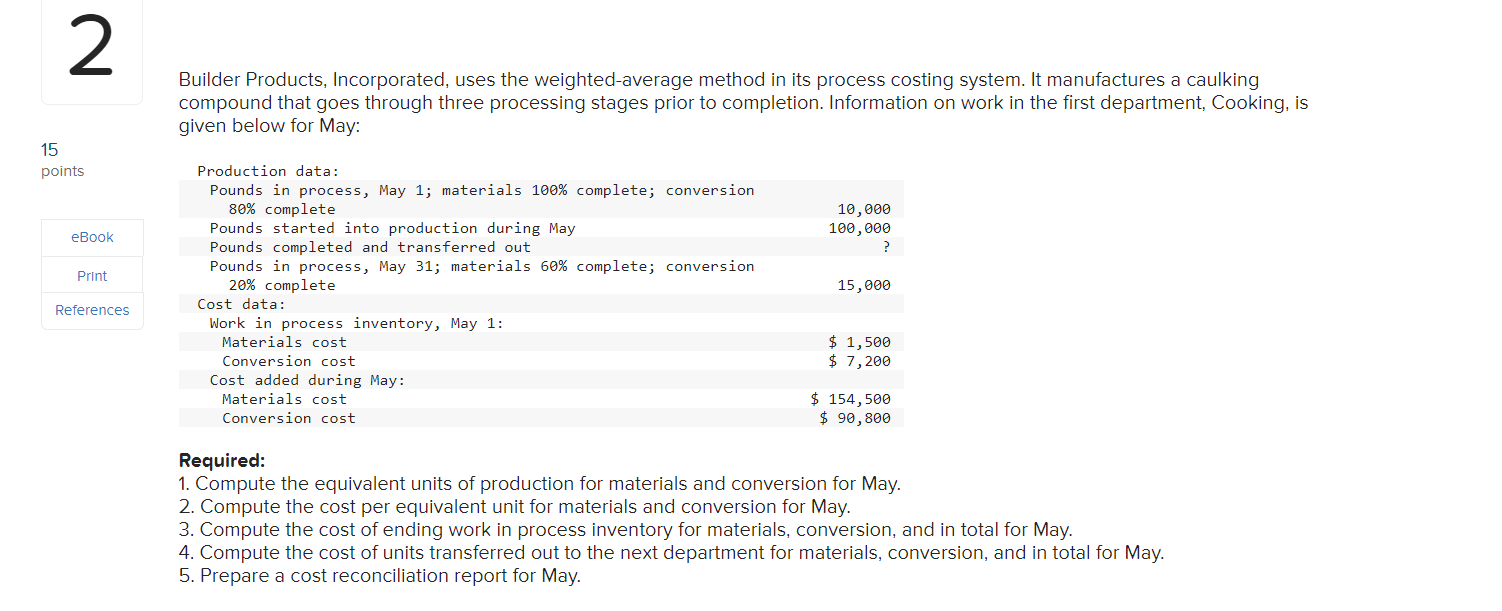Click the 'Builder Products, Incorporated' intro paragraph
The height and width of the screenshot is (611, 1502).
coord(743,103)
